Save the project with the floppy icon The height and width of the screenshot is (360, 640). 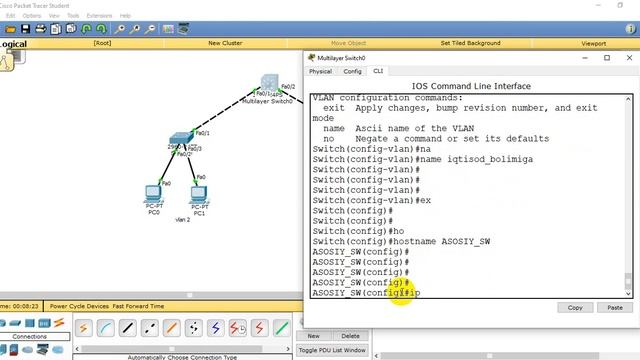click(25, 29)
